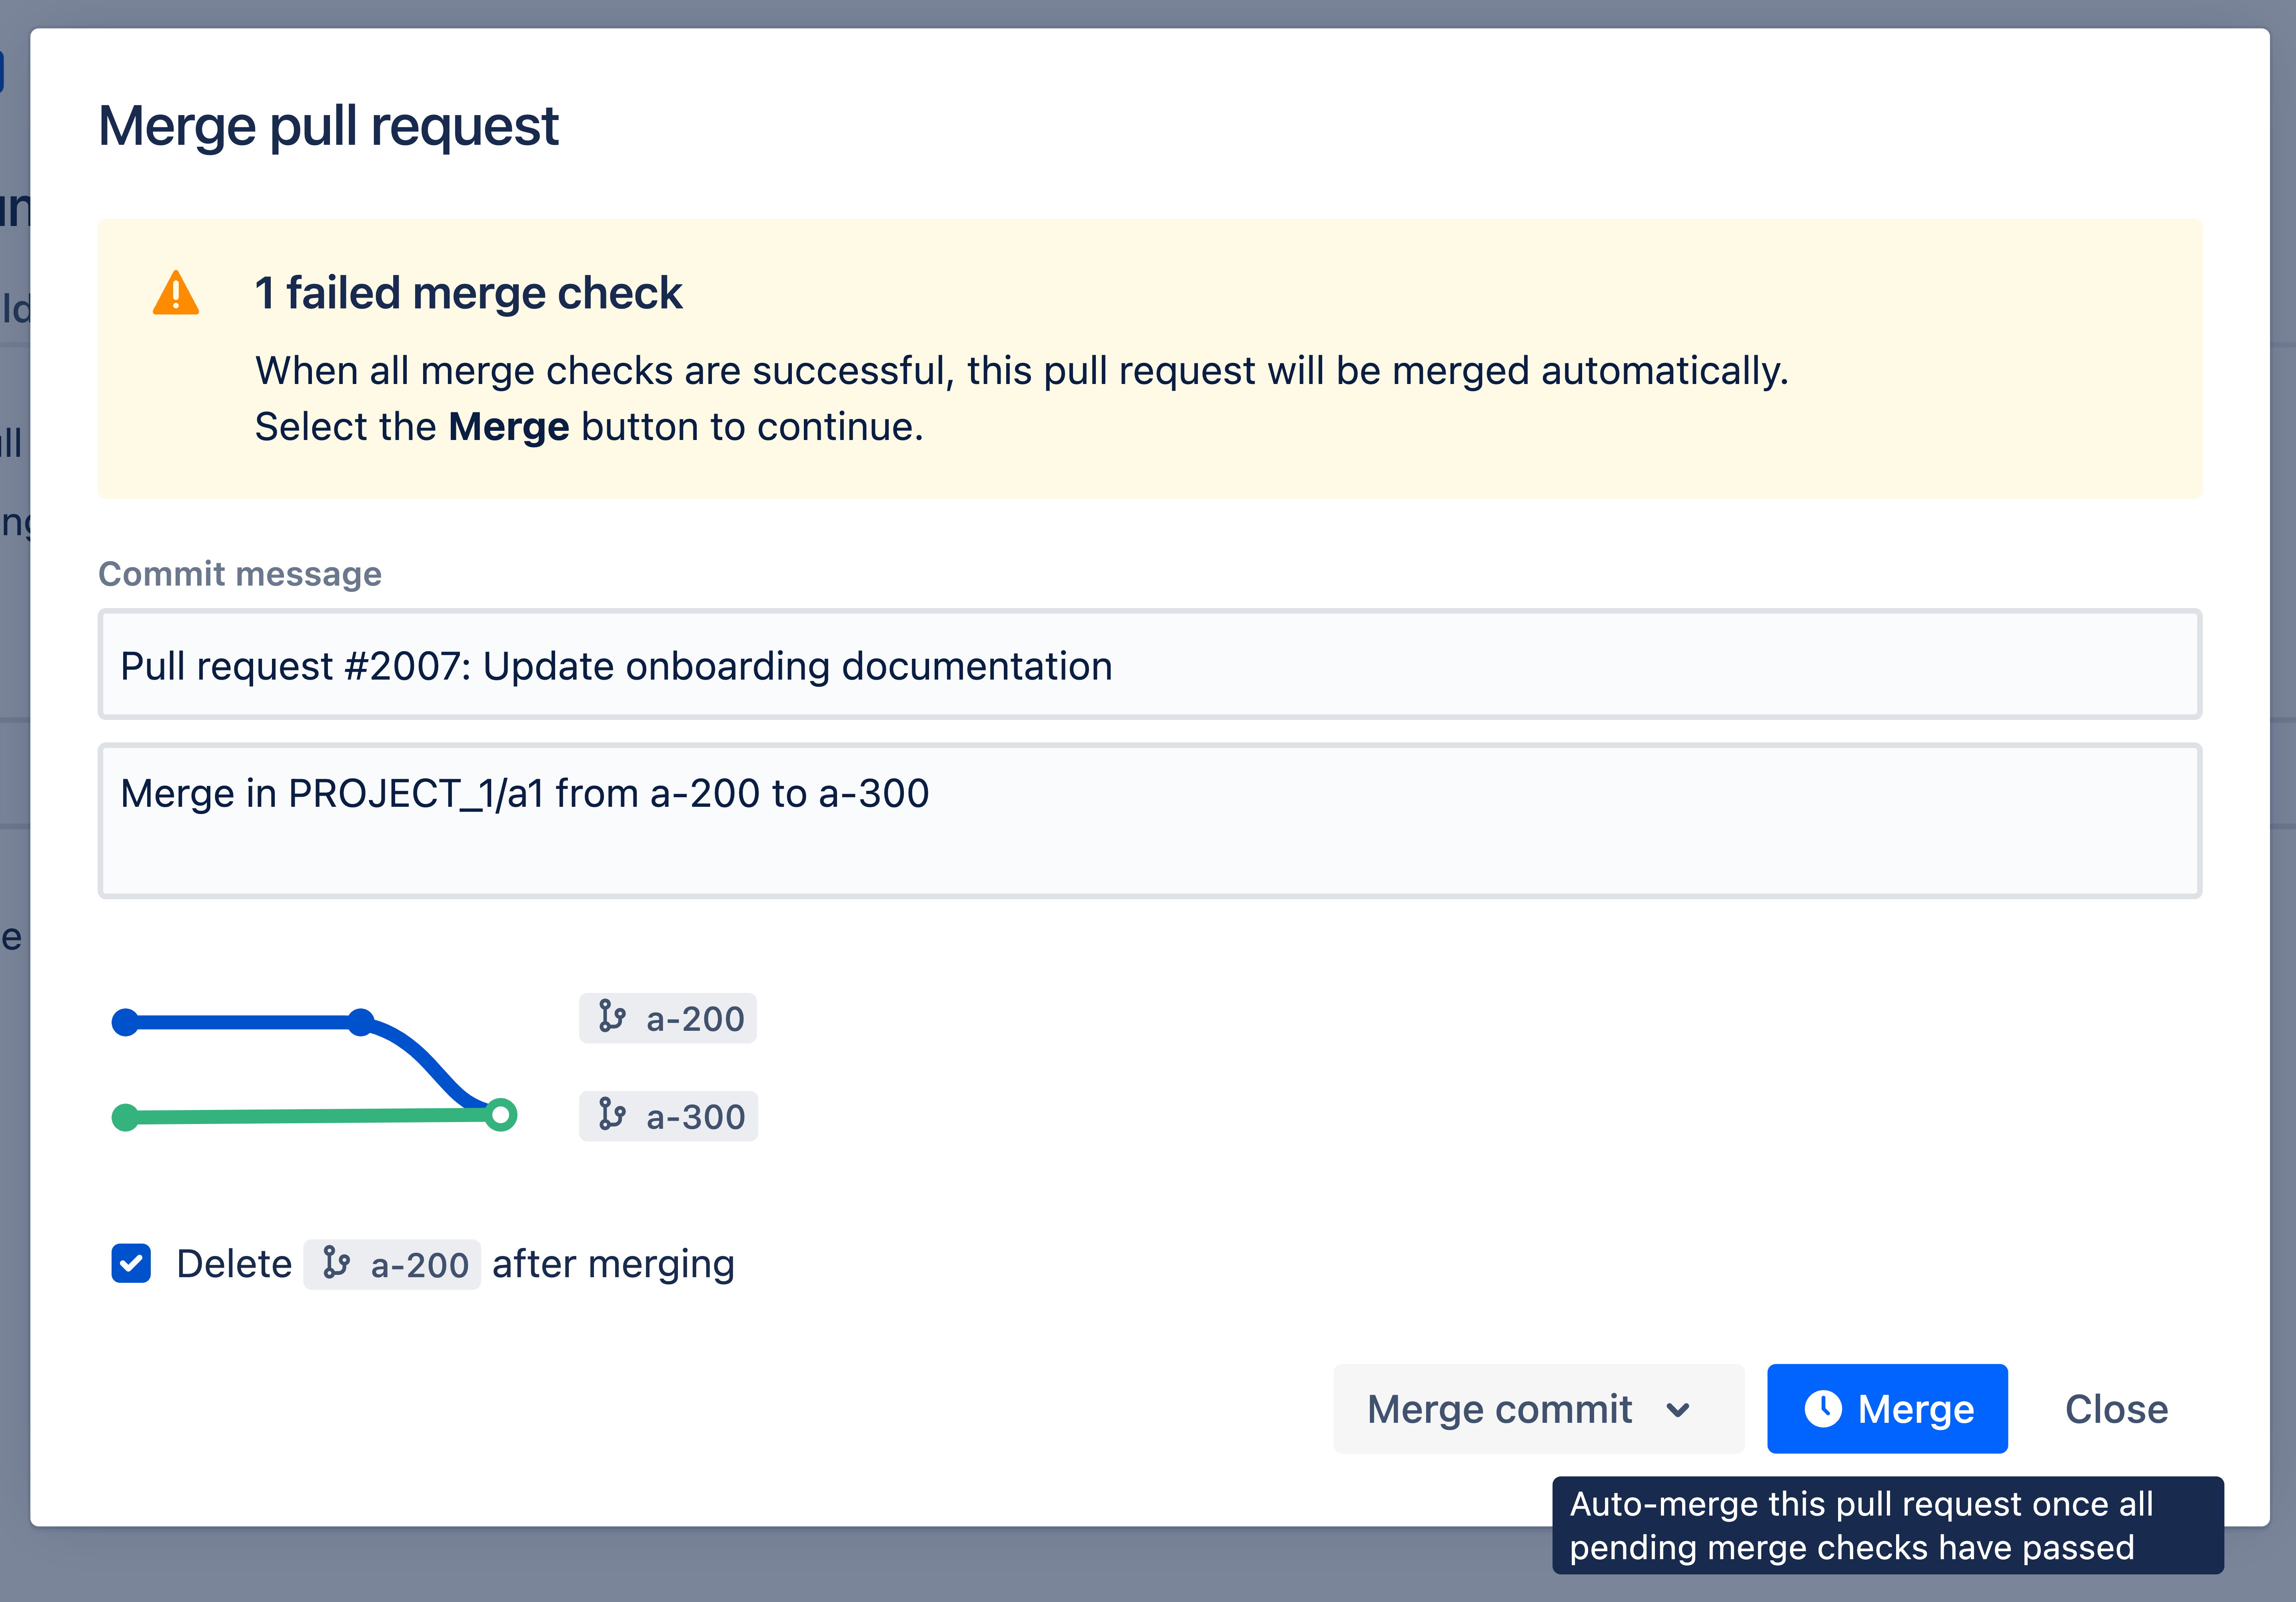Click the branch icon beside the a-200 label
Viewport: 2296px width, 1602px height.
pos(611,1017)
